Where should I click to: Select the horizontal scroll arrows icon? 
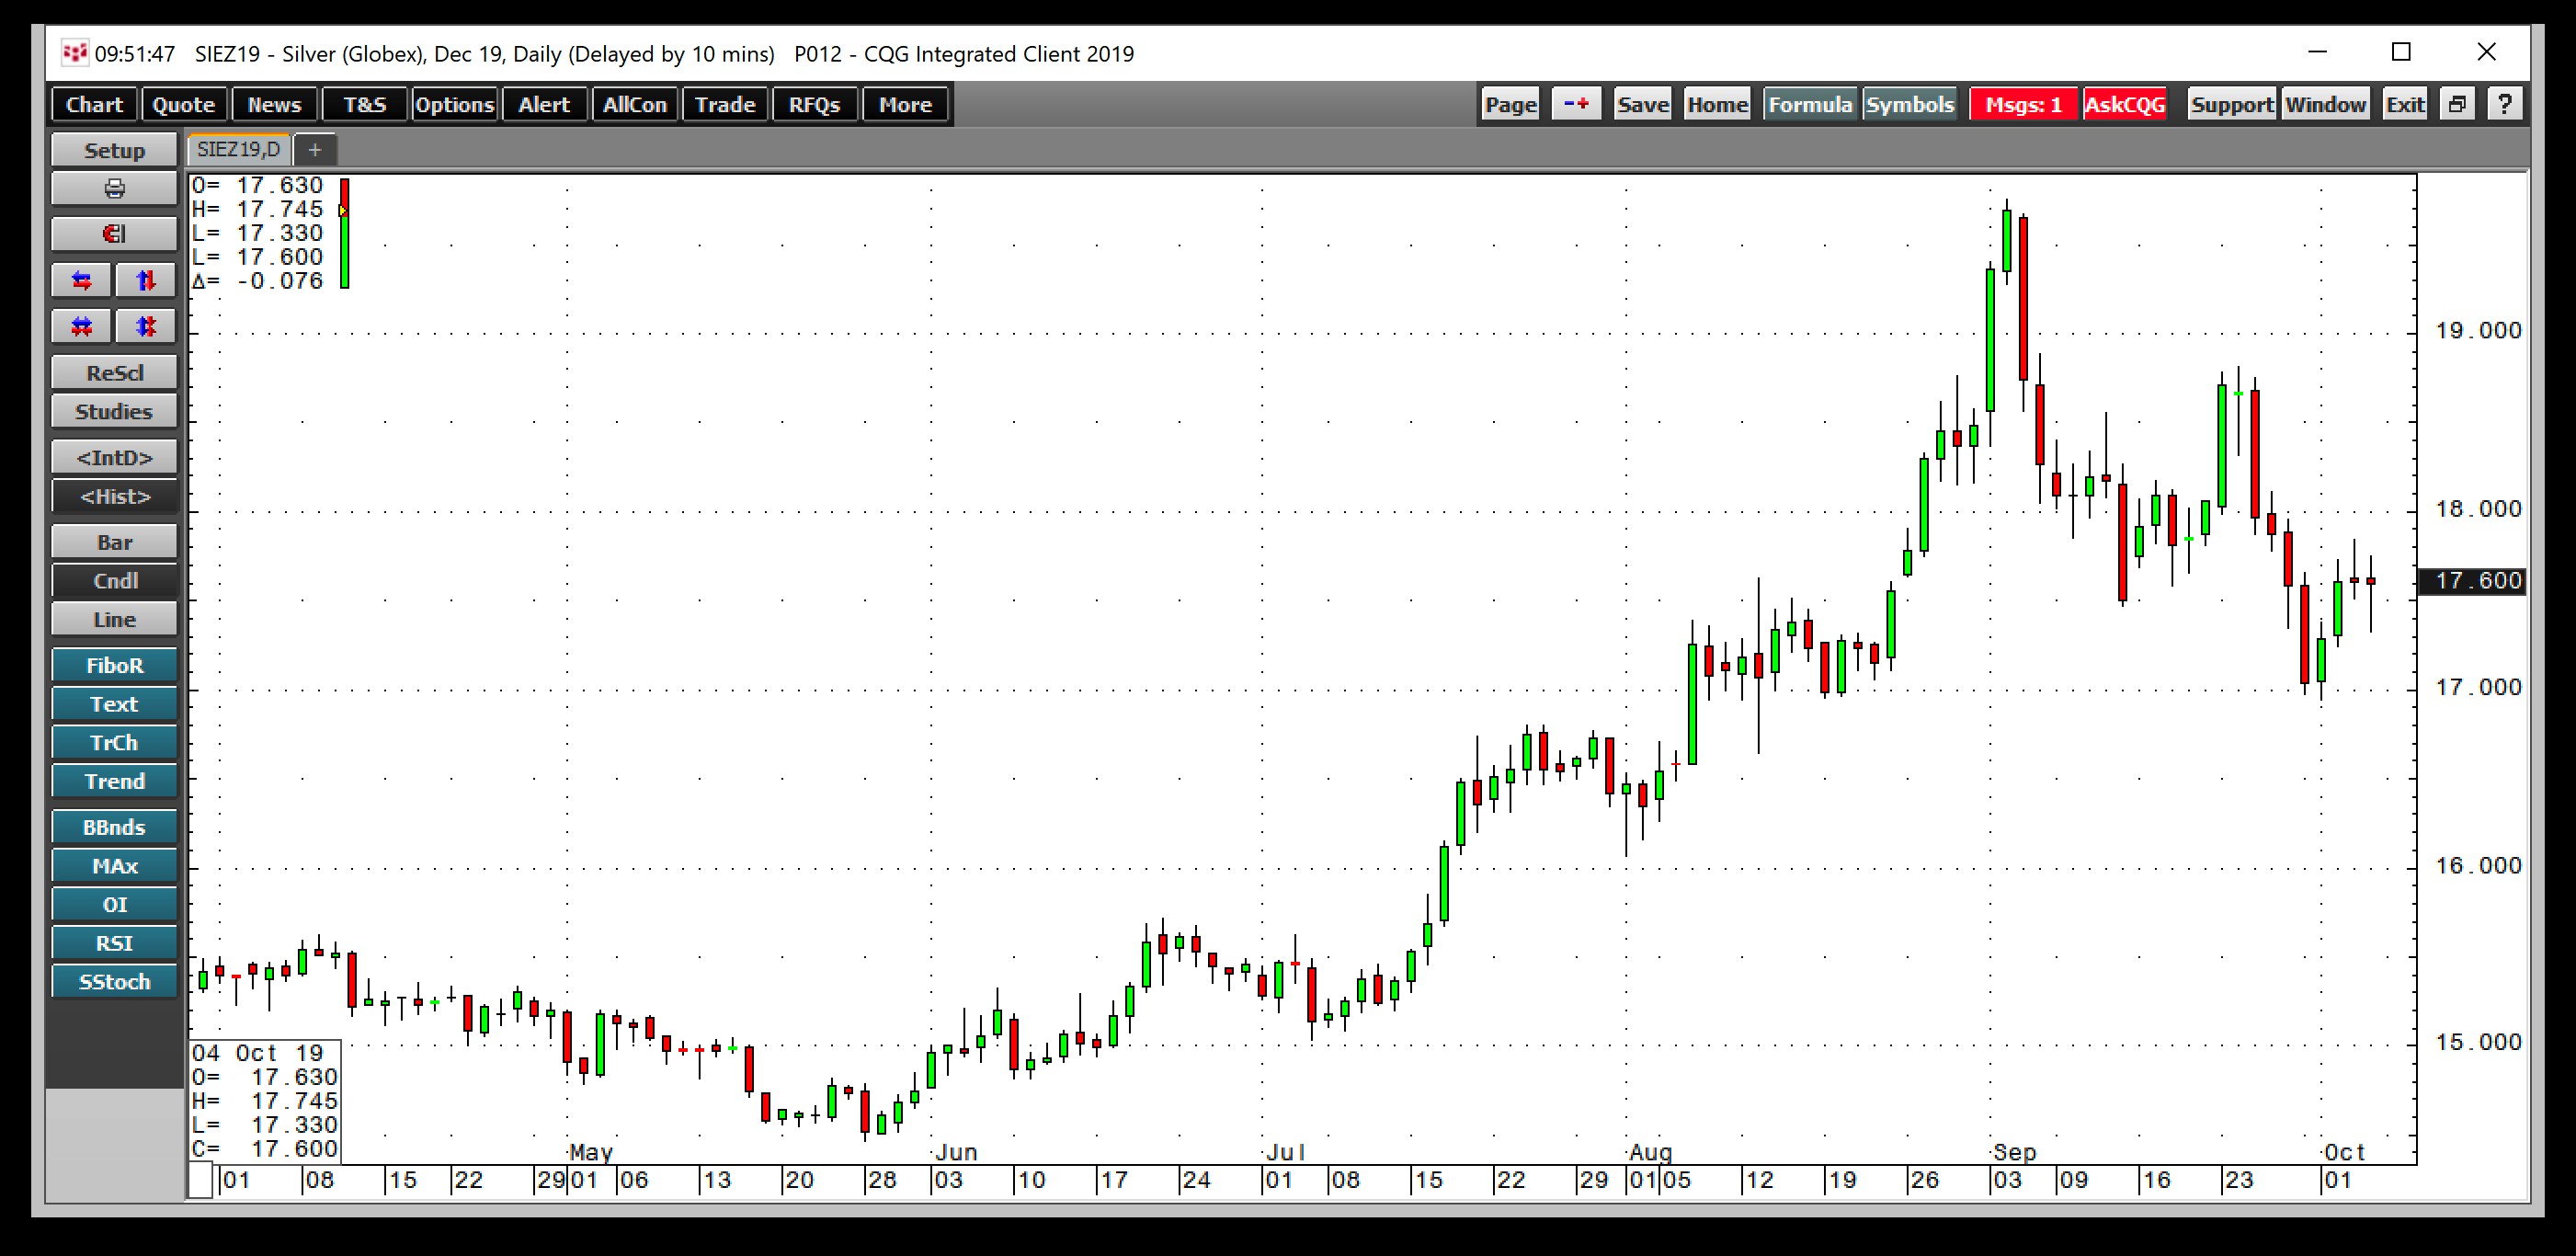tap(80, 280)
